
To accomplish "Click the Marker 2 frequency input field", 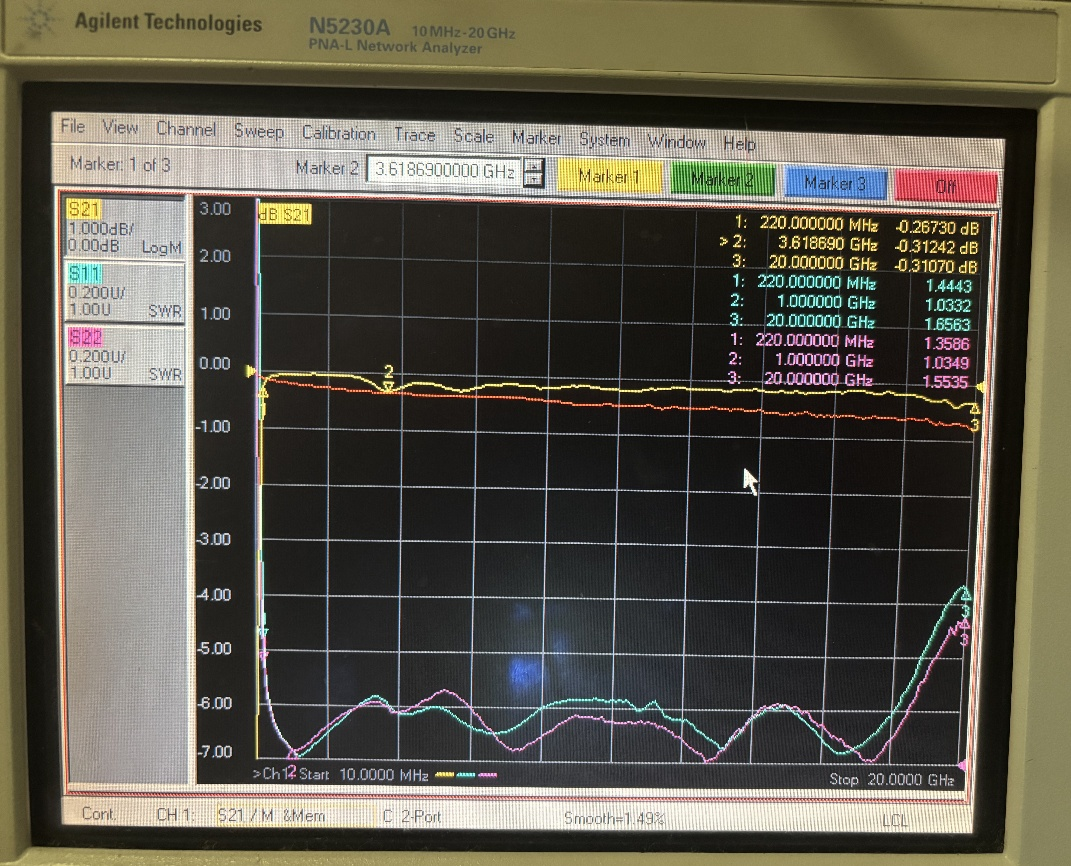I will pyautogui.click(x=444, y=171).
